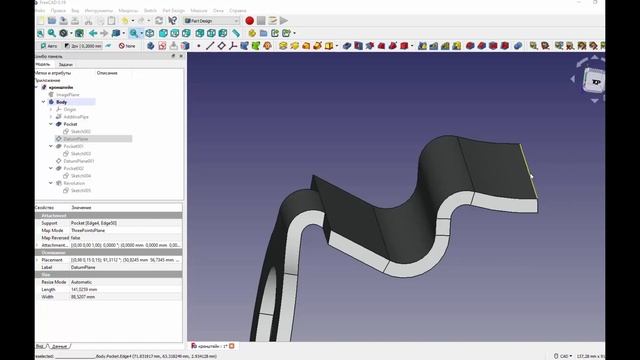
Task: Open the Sketch menu
Action: (x=150, y=11)
